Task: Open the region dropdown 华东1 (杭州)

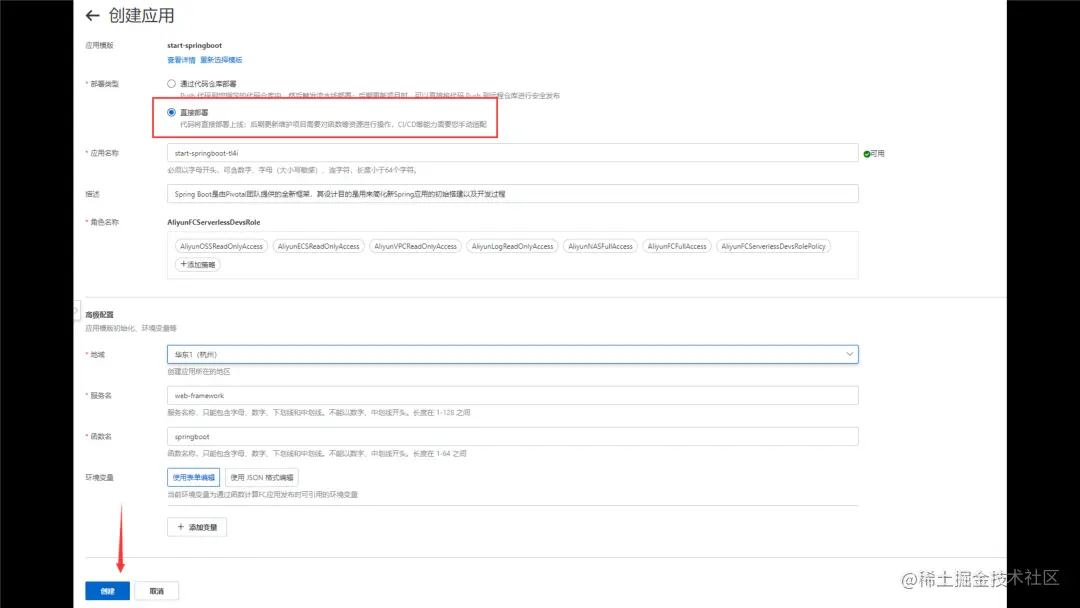Action: coord(512,354)
